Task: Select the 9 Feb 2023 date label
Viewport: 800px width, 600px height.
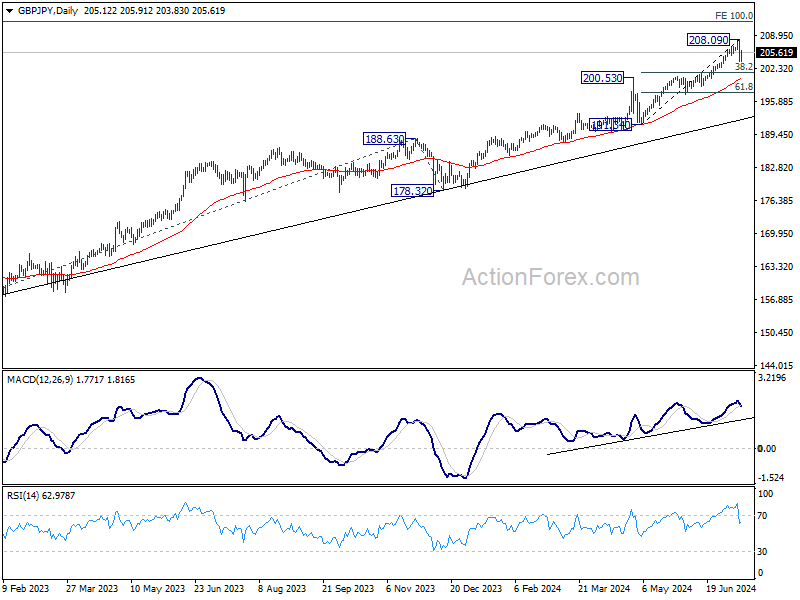Action: tap(26, 588)
